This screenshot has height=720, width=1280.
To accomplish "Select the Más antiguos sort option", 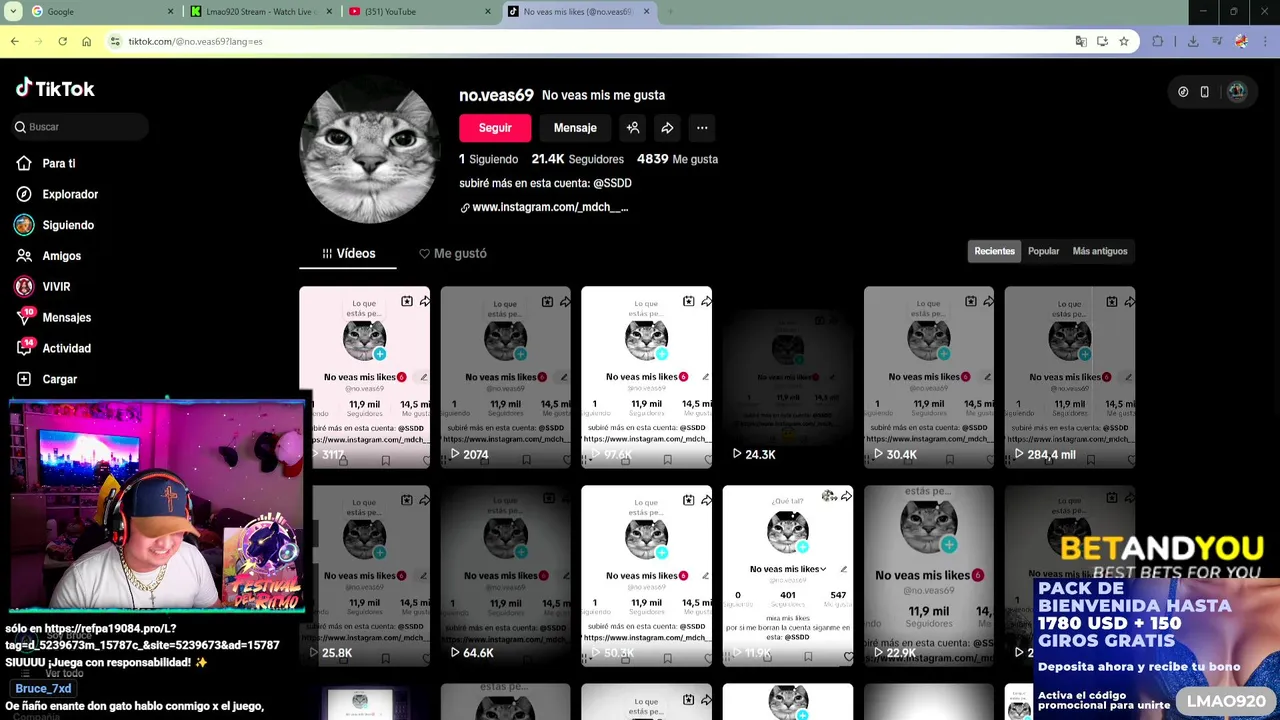I will coord(1100,251).
